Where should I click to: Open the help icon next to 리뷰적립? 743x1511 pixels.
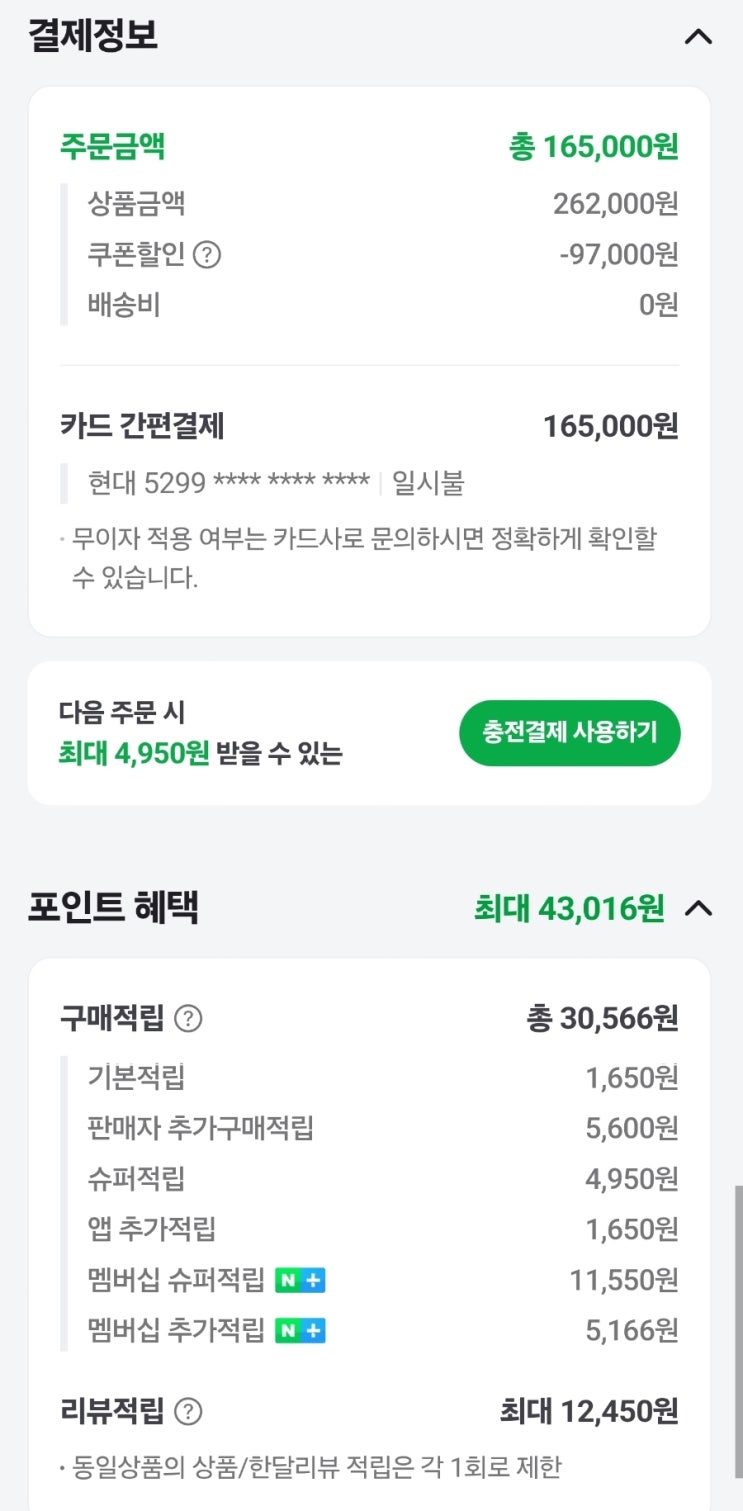point(188,1412)
